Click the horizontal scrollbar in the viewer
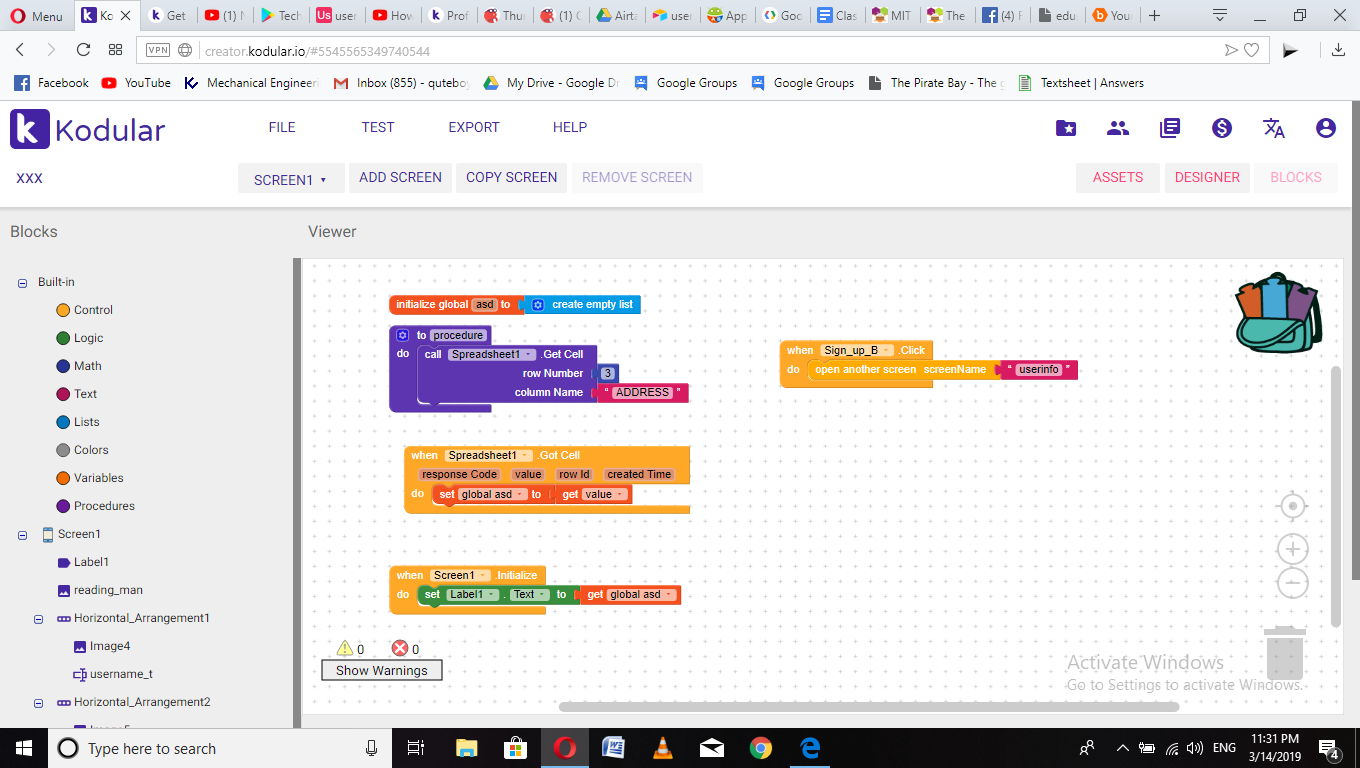 pyautogui.click(x=868, y=707)
